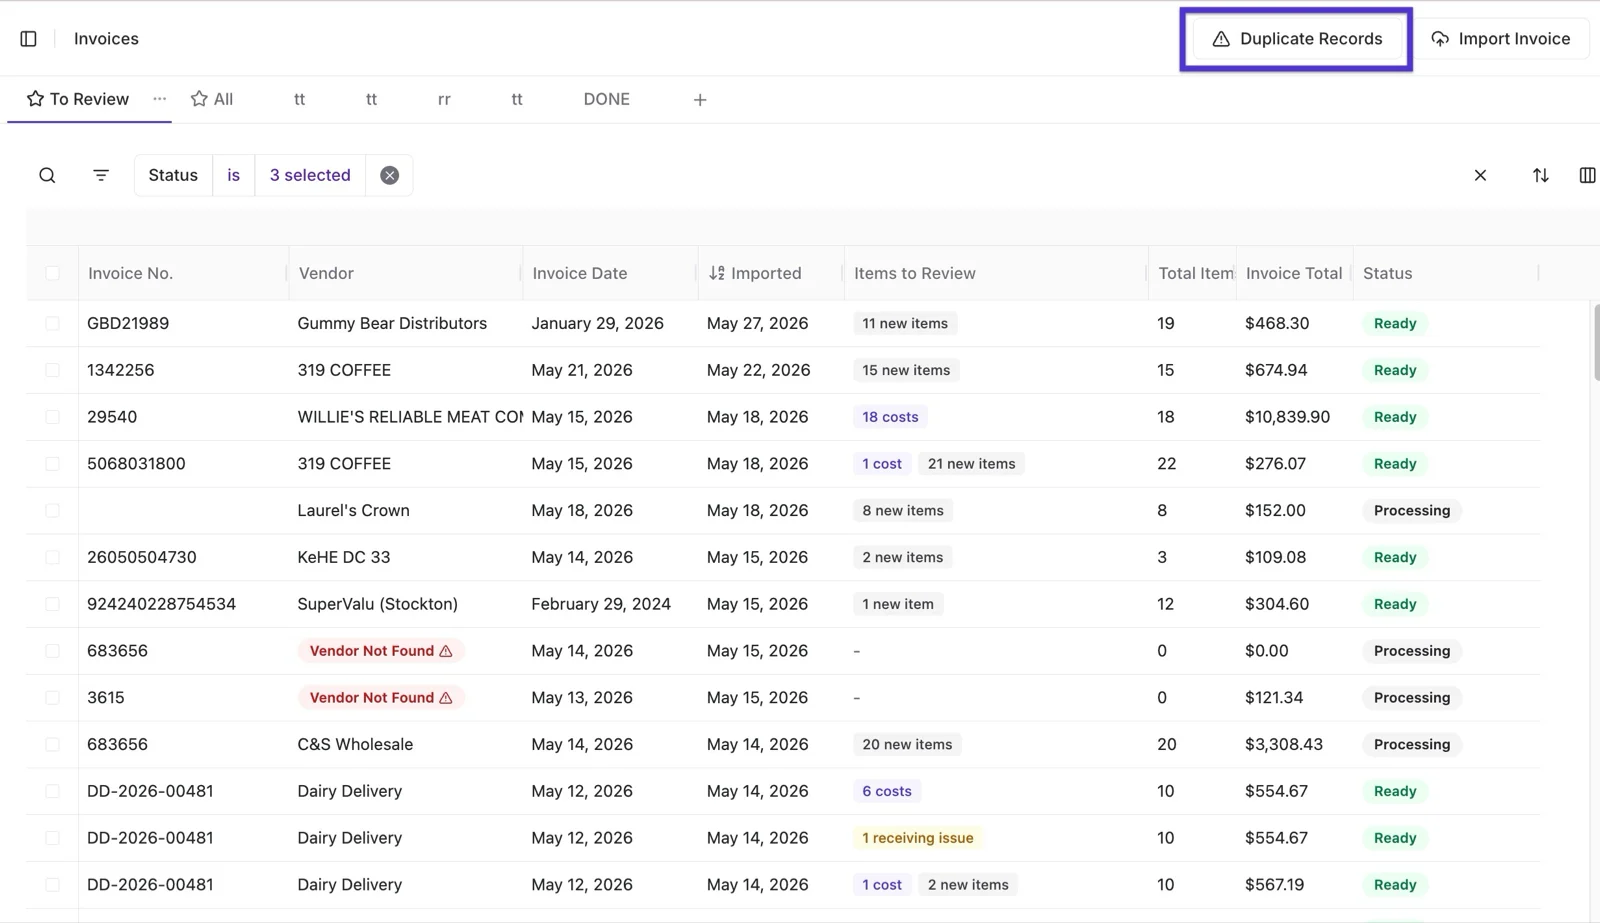Click '$567.19' invoice total

[1276, 885]
